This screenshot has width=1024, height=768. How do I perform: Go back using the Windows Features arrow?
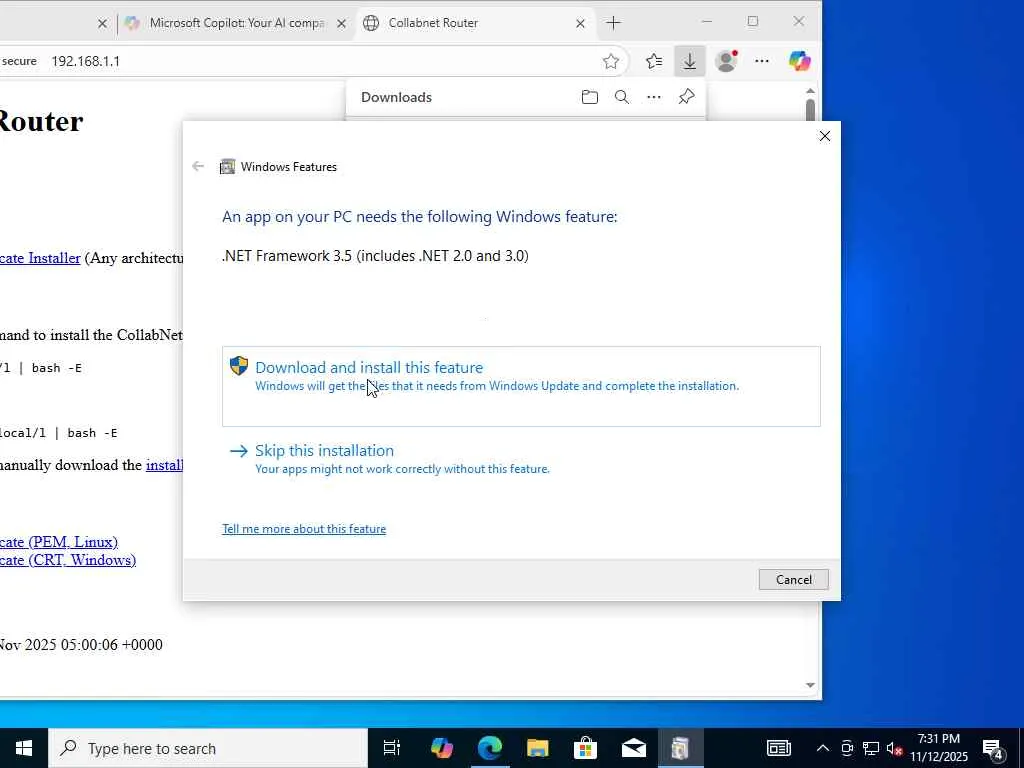(x=198, y=167)
